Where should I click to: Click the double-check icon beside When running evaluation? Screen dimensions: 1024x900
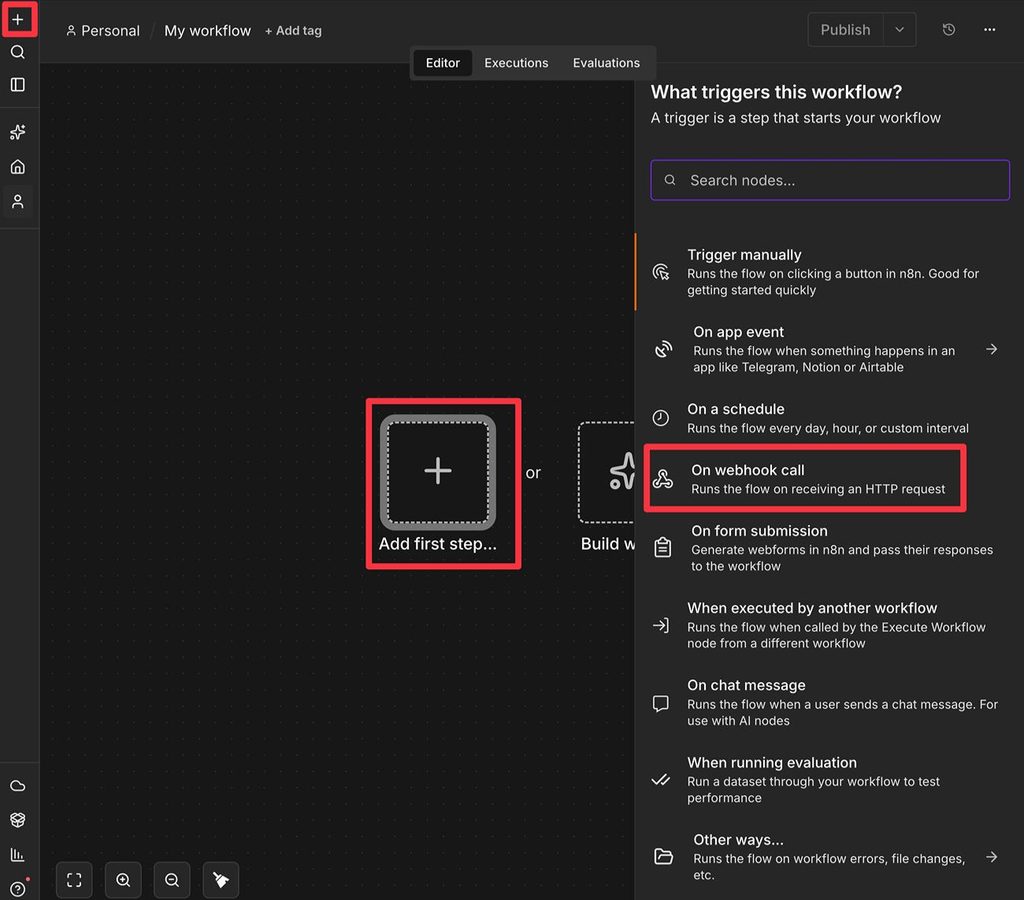pyautogui.click(x=660, y=780)
